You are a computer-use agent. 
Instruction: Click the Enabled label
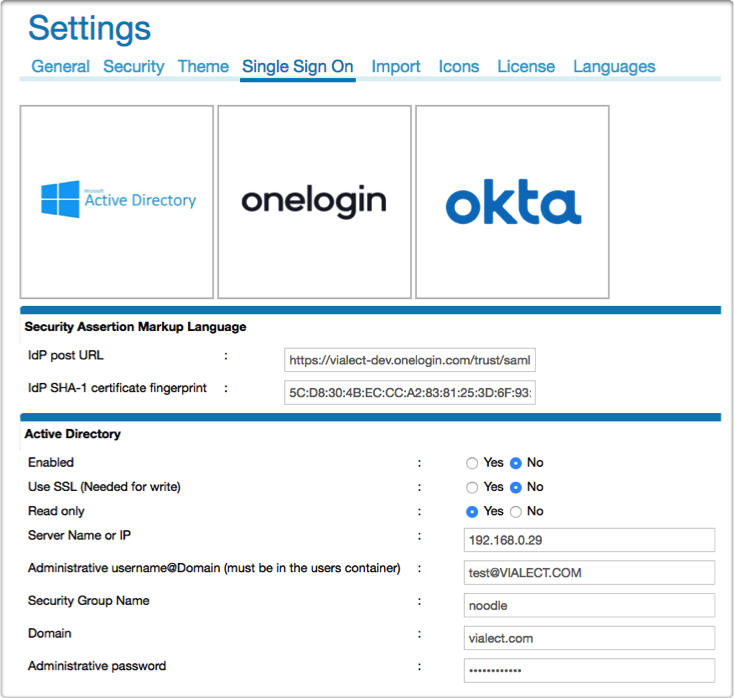[51, 463]
